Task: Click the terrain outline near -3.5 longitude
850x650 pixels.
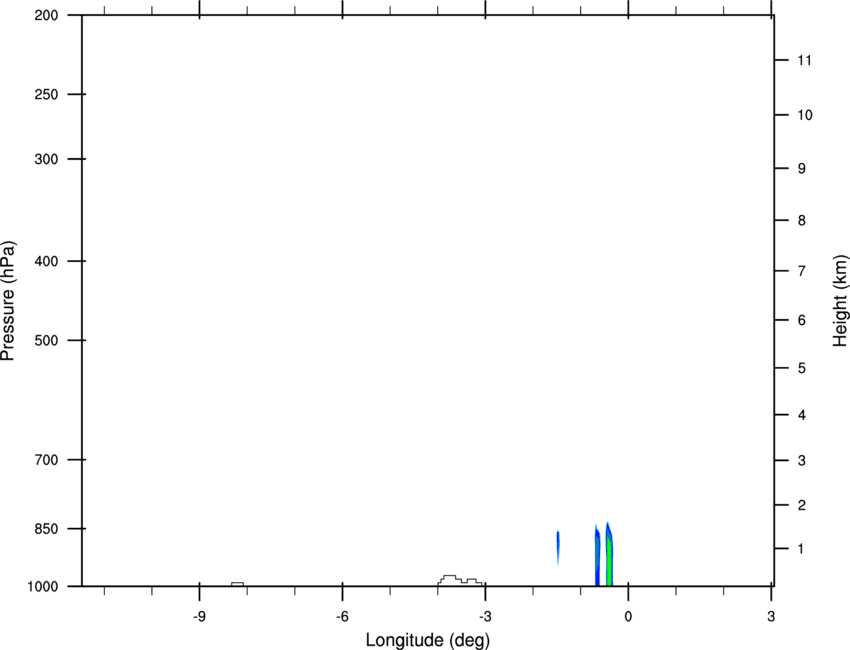Action: 460,580
